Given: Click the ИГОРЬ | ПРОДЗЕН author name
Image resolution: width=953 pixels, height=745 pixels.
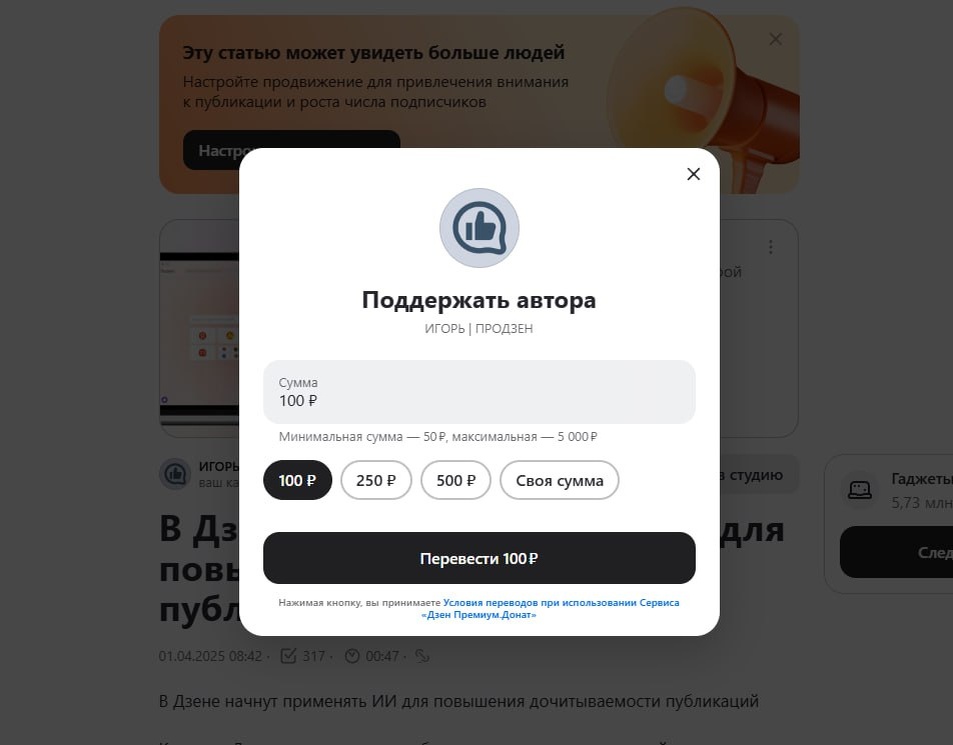Looking at the screenshot, I should pyautogui.click(x=479, y=329).
